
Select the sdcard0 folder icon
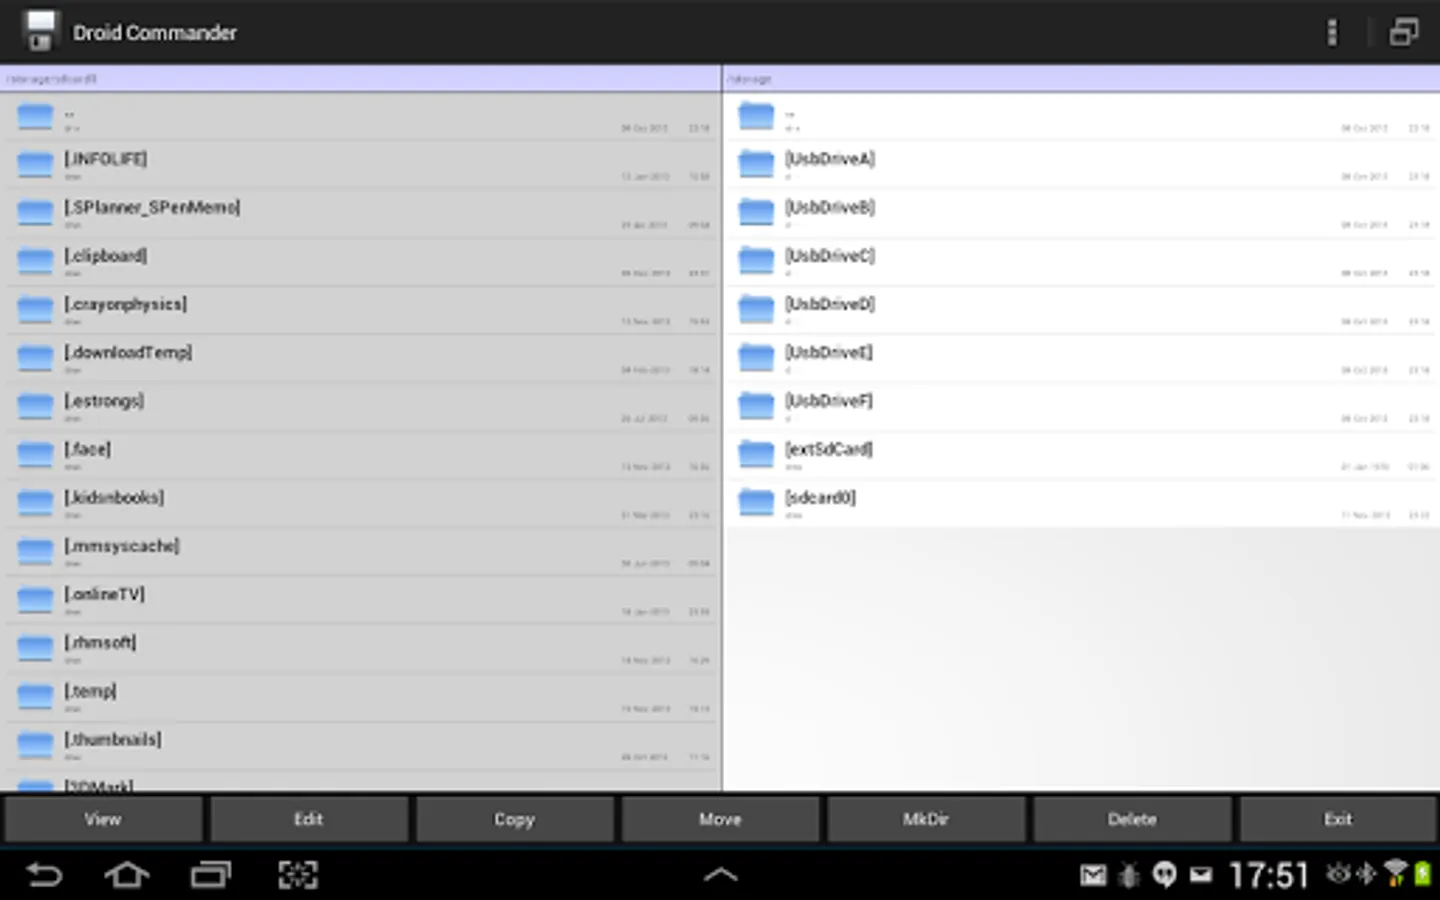(x=756, y=502)
